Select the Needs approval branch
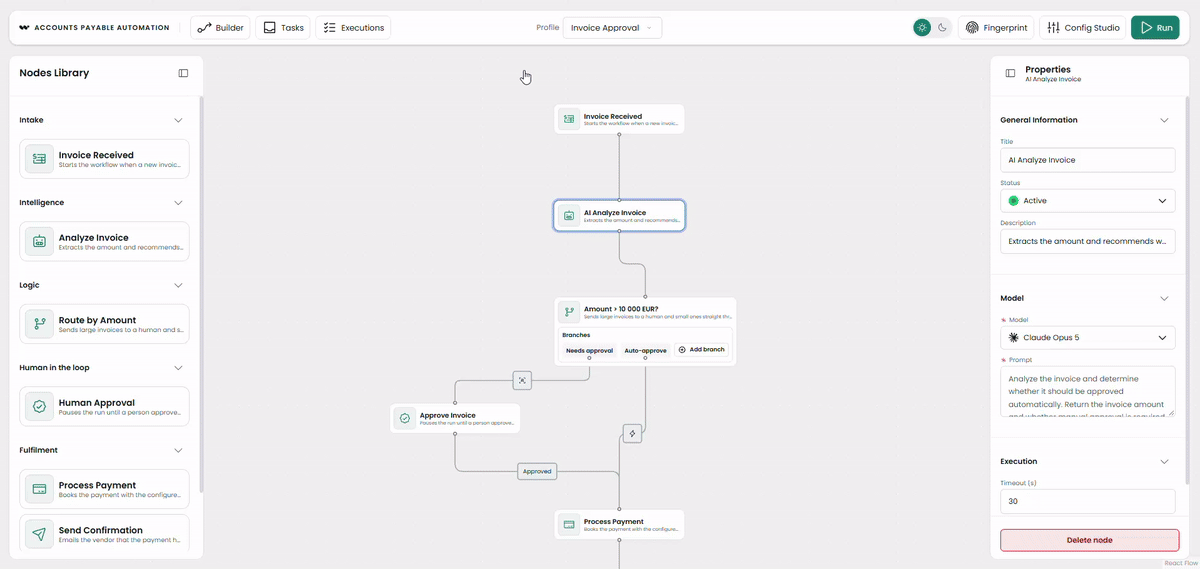1200x569 pixels. (589, 350)
